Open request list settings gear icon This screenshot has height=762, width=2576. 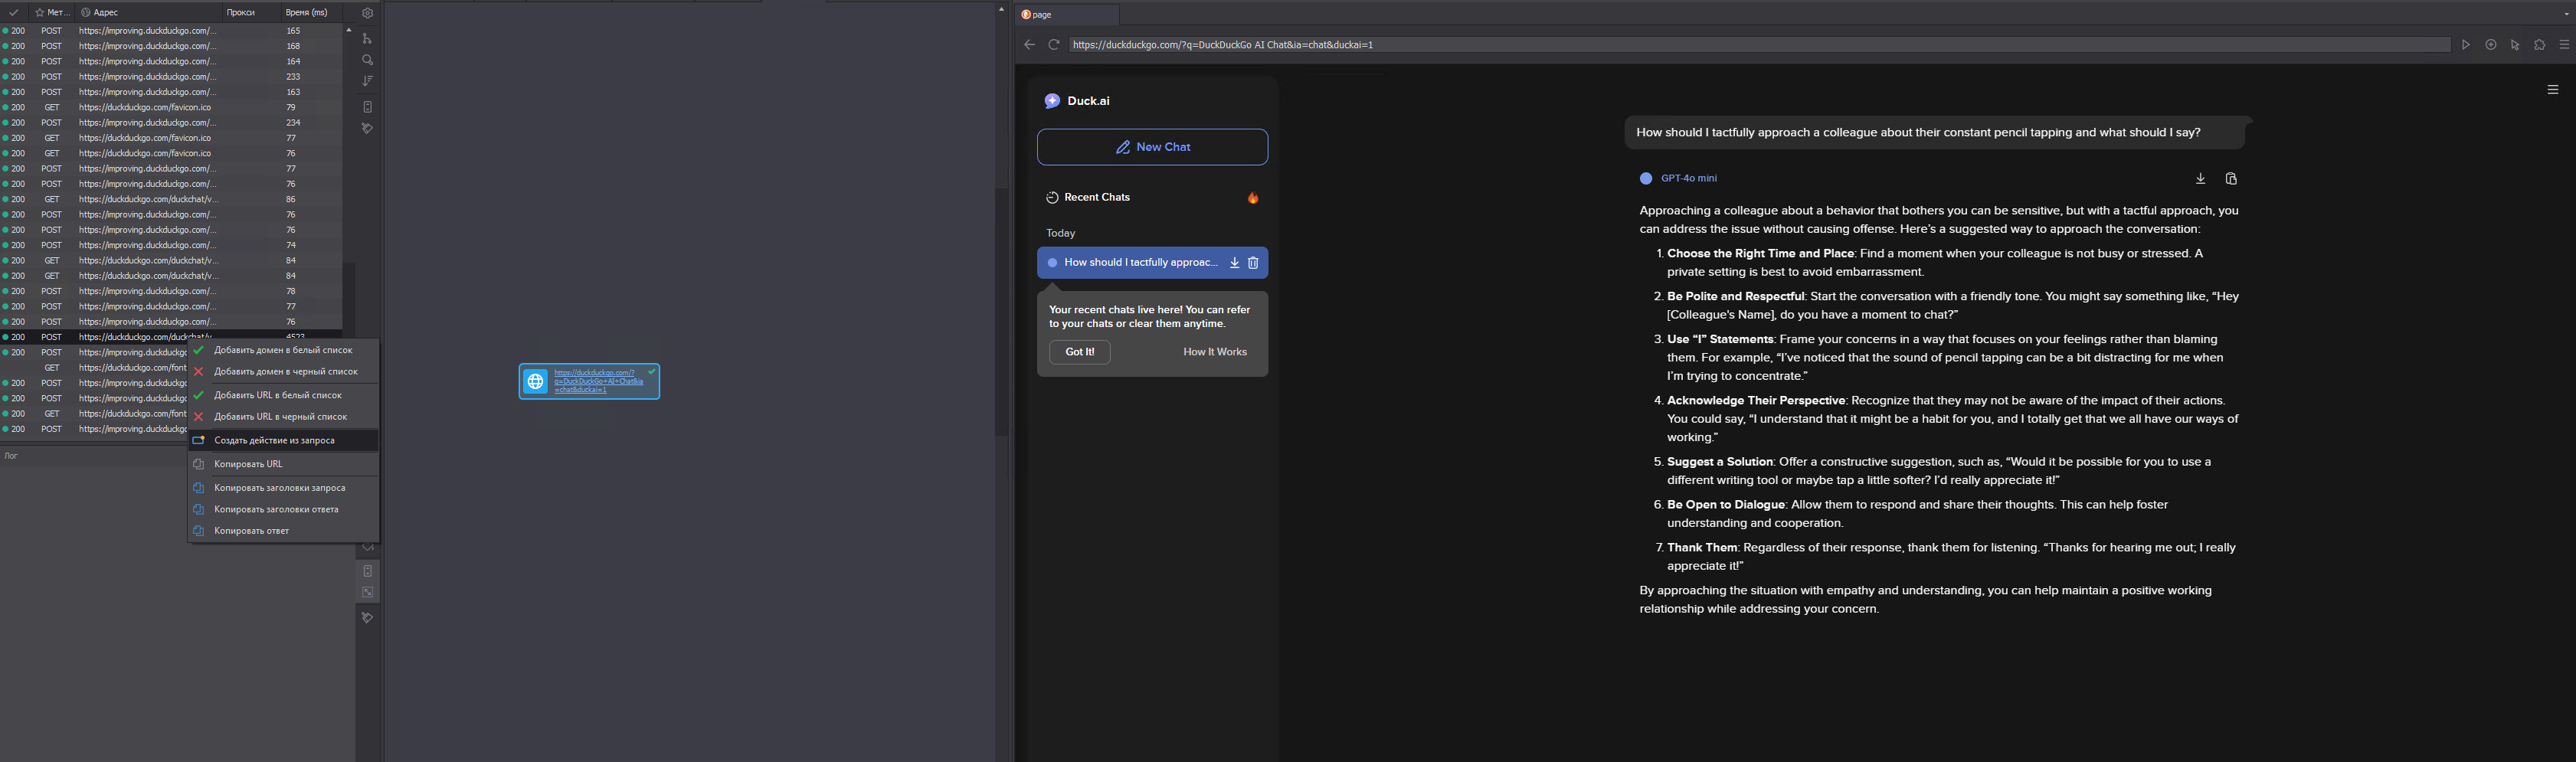(x=367, y=13)
